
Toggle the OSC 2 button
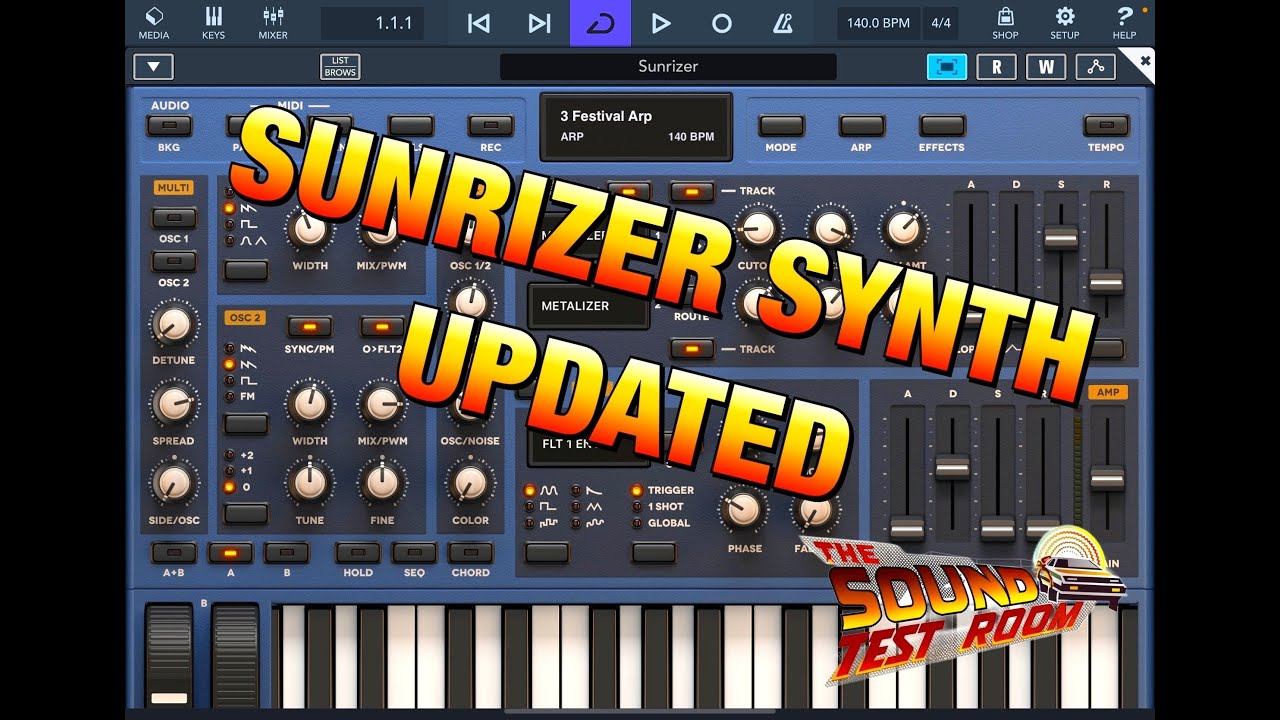173,262
